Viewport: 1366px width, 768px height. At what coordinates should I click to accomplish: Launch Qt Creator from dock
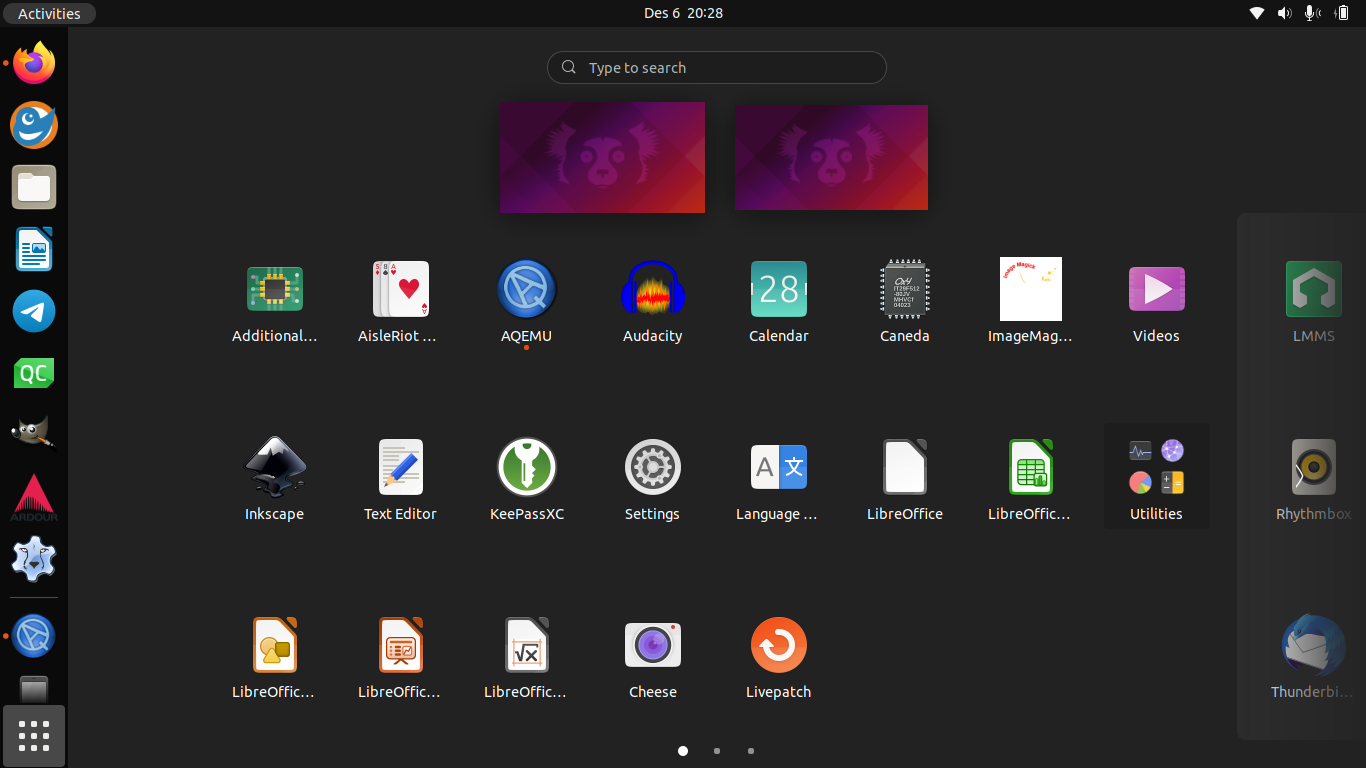click(x=34, y=373)
